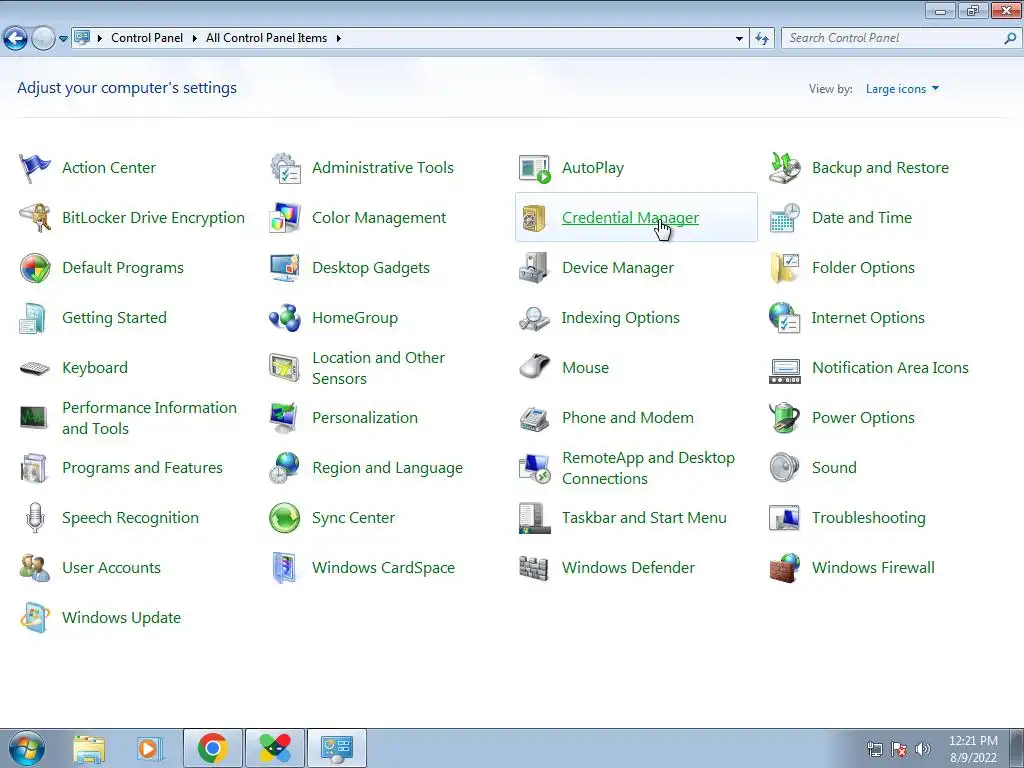1024x768 pixels.
Task: Open the Sync Center green icon
Action: pyautogui.click(x=285, y=518)
